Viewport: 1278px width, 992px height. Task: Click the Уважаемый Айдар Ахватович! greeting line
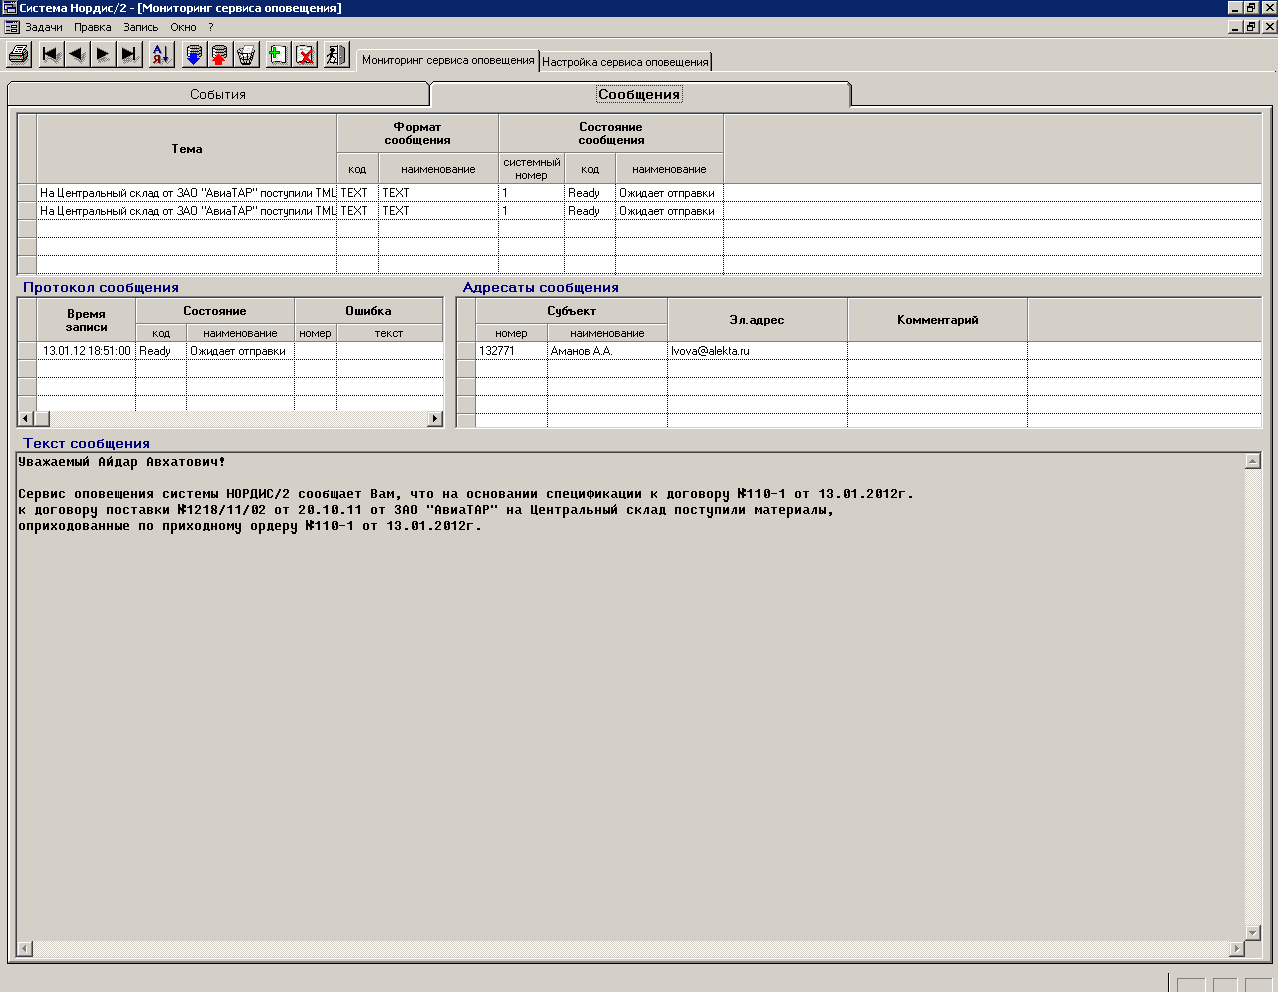click(x=122, y=462)
